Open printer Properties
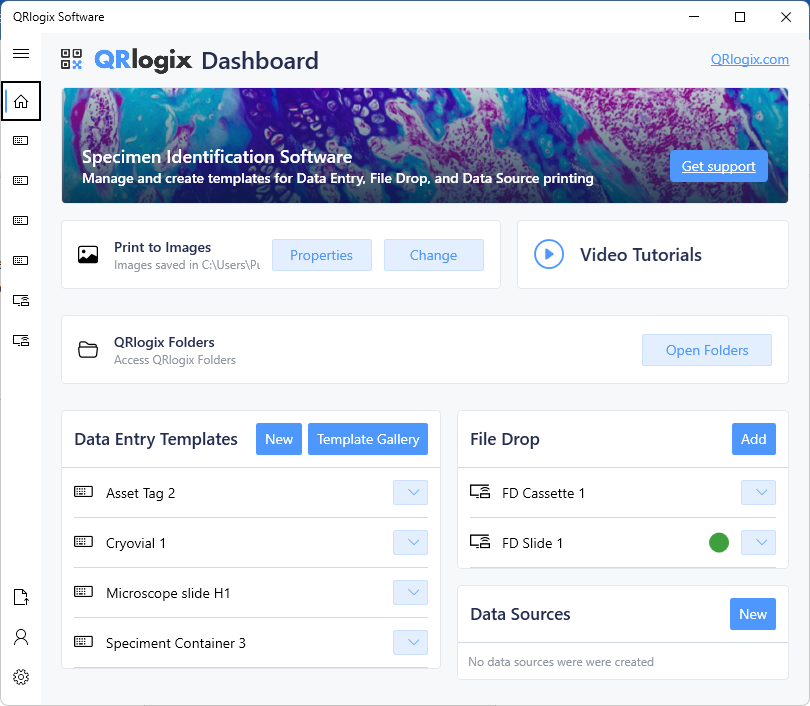This screenshot has width=810, height=706. pyautogui.click(x=321, y=255)
